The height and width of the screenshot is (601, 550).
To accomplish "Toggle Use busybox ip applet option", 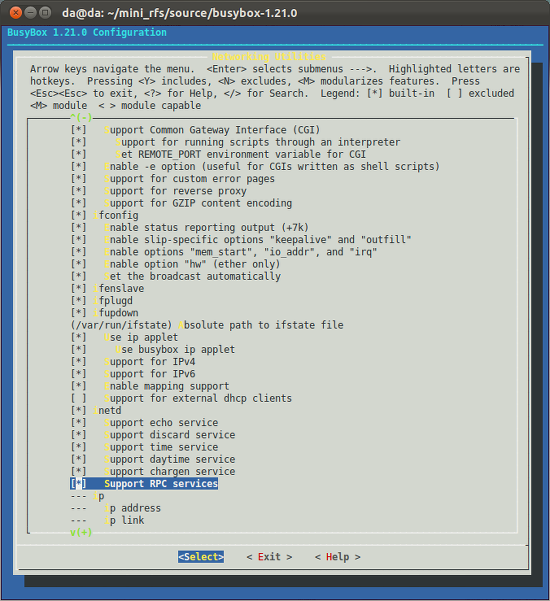I will 79,350.
